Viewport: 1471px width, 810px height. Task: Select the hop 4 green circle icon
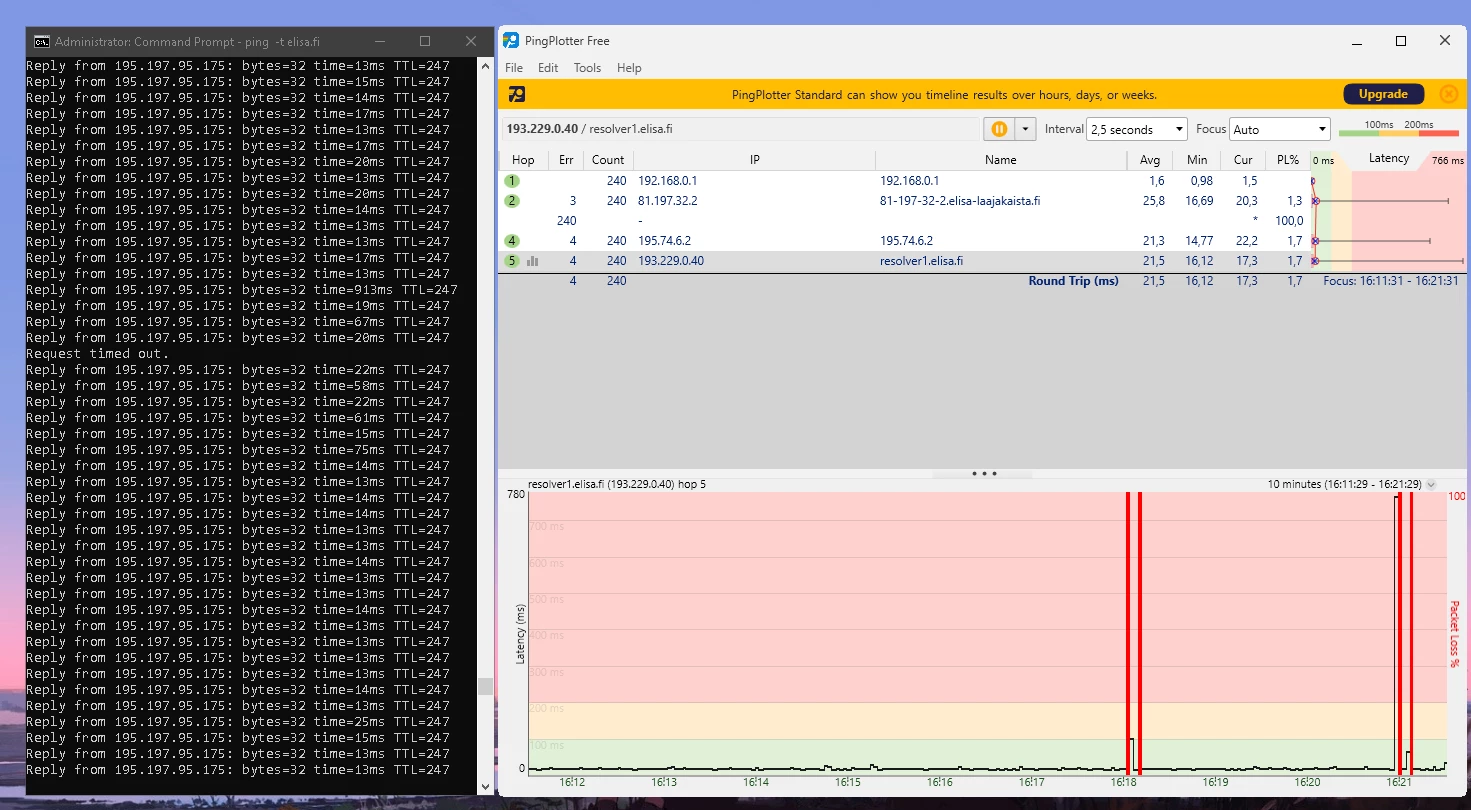click(512, 241)
